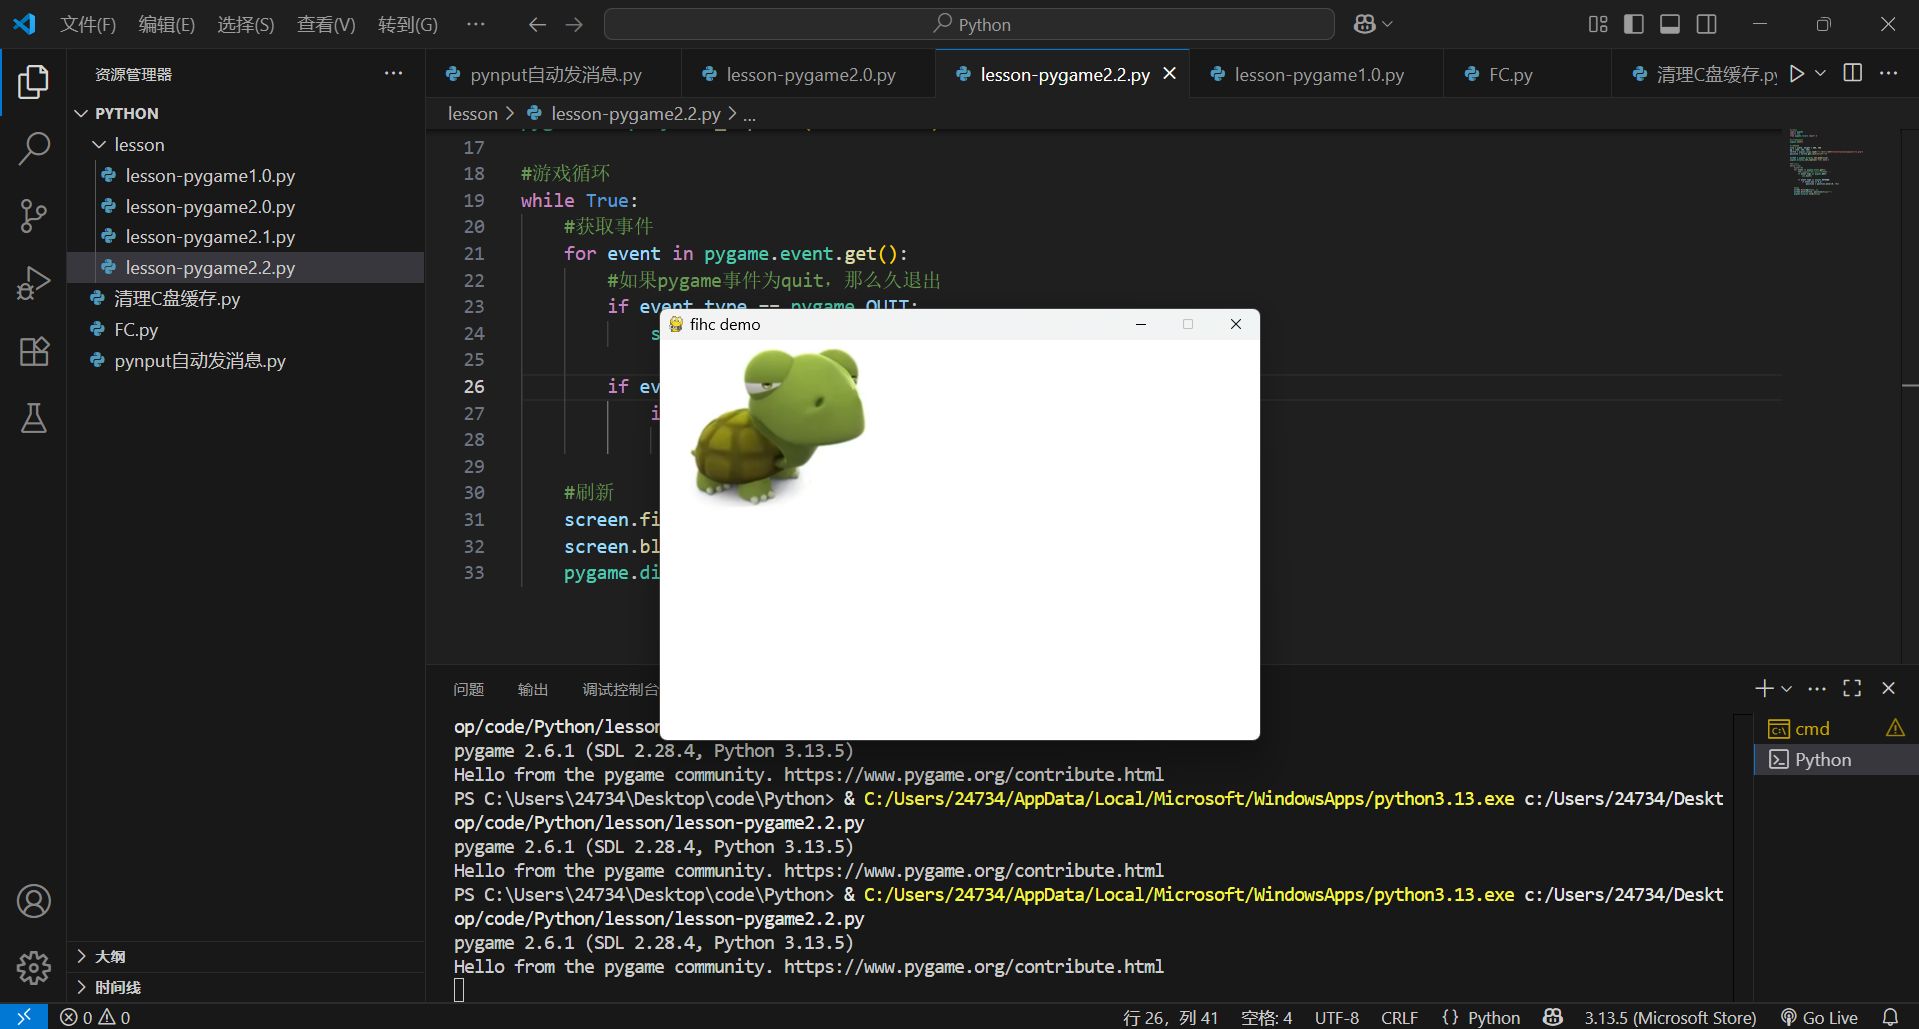The width and height of the screenshot is (1919, 1029).
Task: Change Python interpreter 3.13.5 in status bar
Action: pos(1670,1017)
